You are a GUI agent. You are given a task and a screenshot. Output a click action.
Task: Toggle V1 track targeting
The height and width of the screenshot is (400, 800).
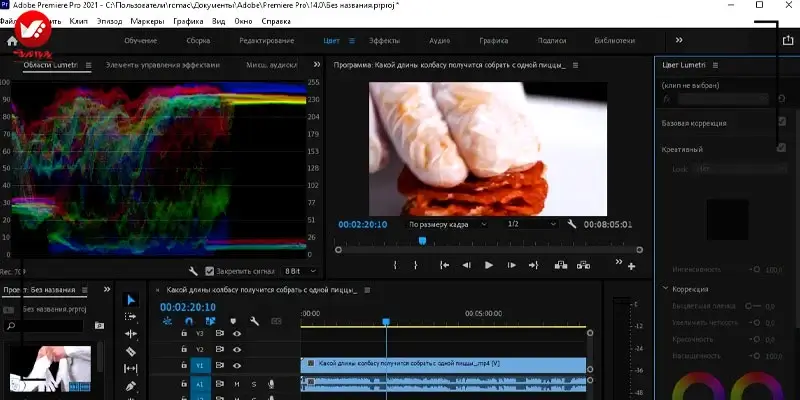200,365
